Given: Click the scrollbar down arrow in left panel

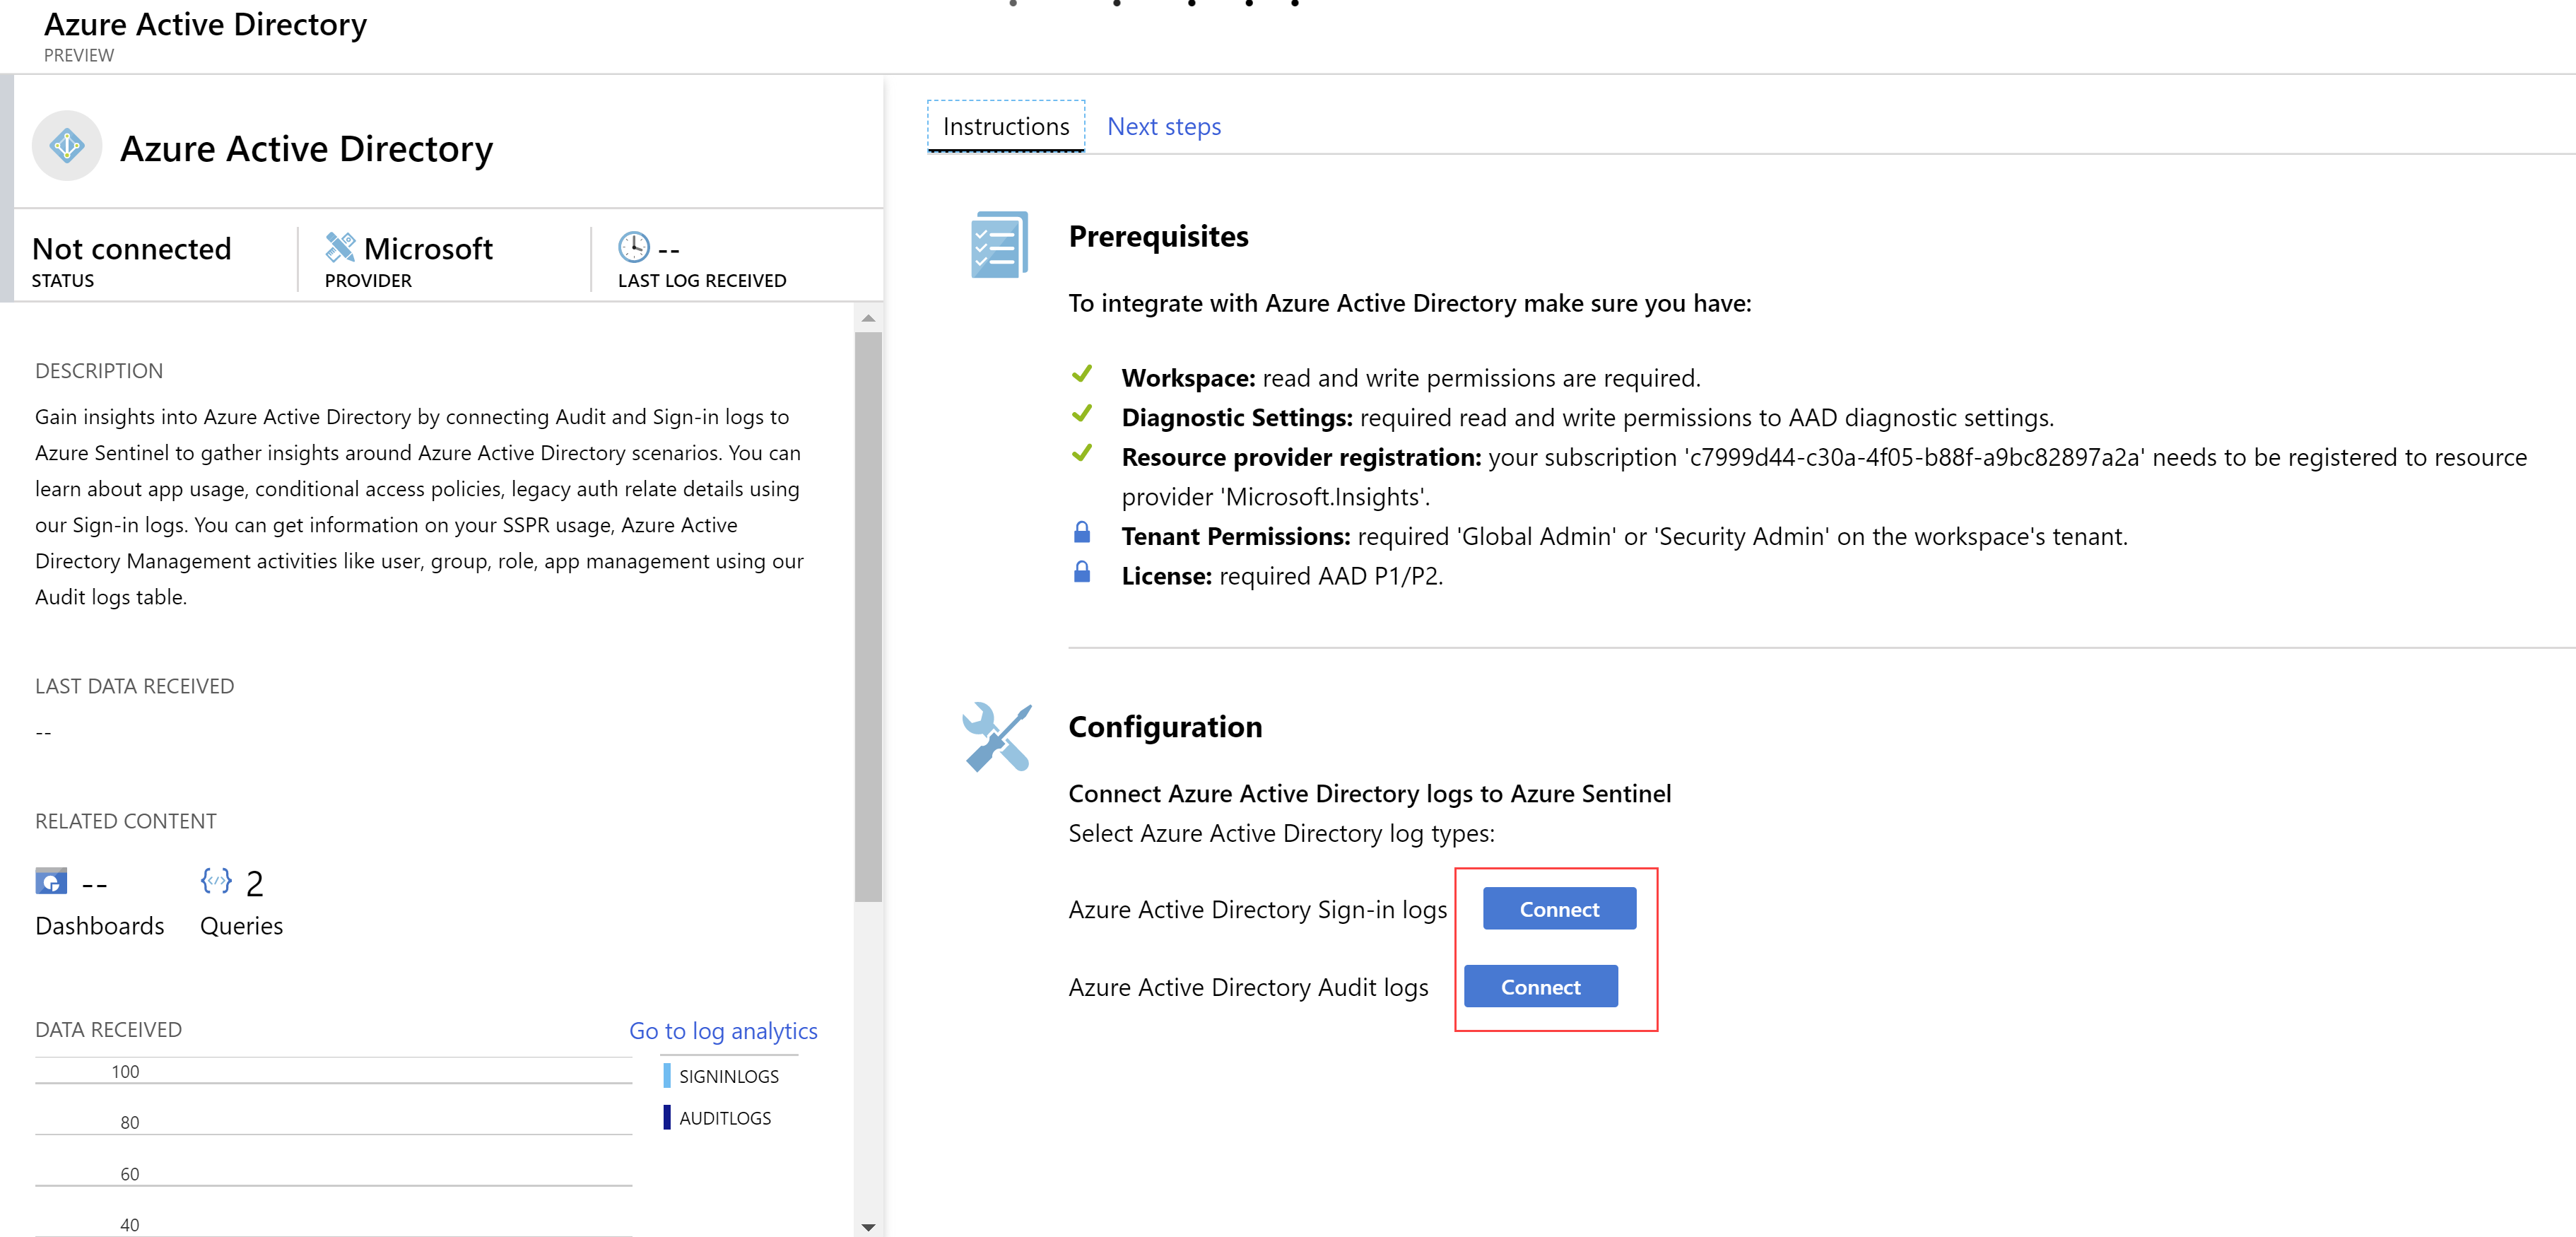Looking at the screenshot, I should click(868, 1226).
